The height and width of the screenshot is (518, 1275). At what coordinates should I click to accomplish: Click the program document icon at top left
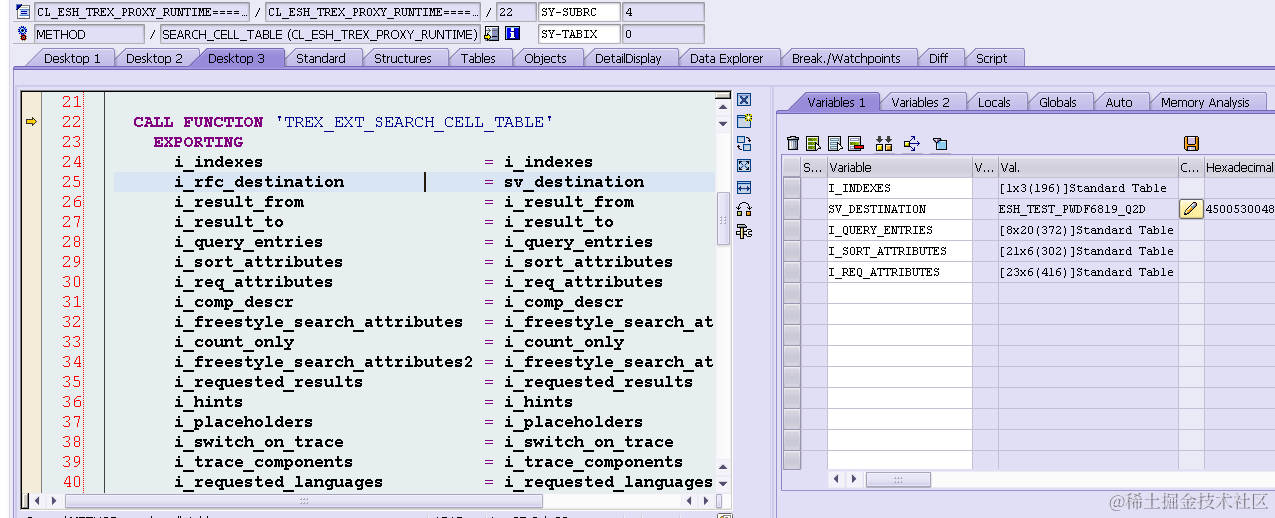[23, 12]
